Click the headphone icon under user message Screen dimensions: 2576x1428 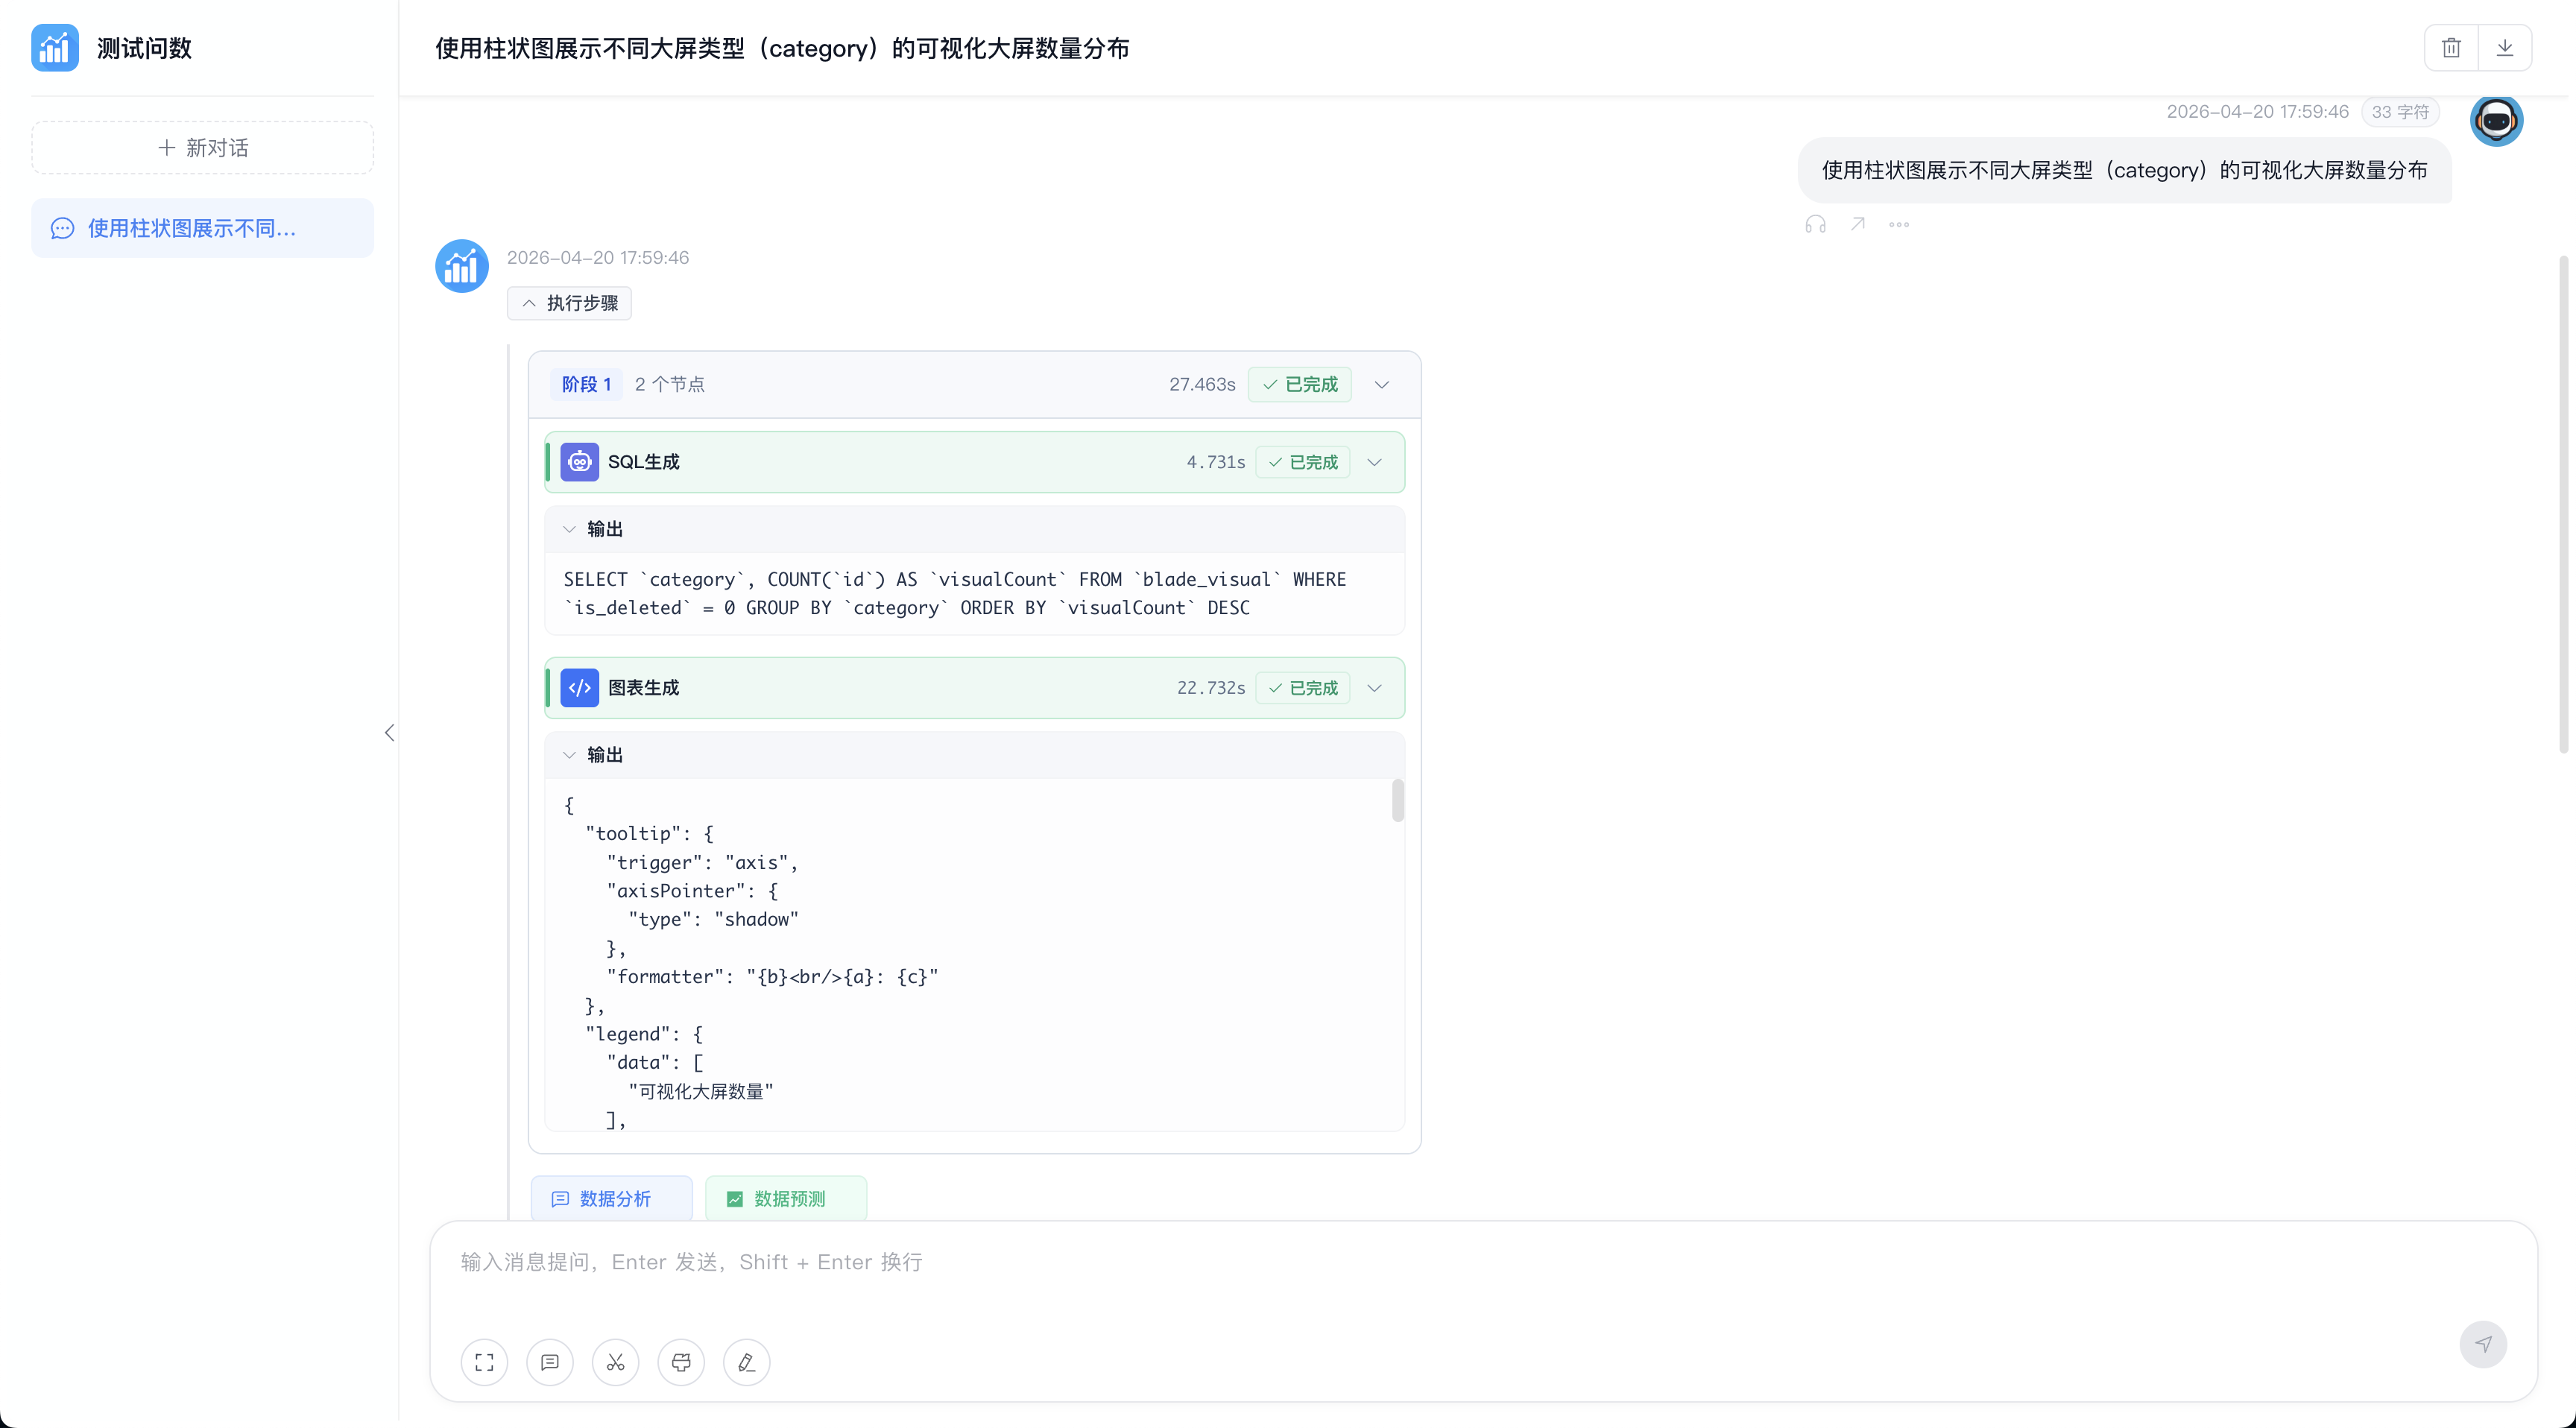click(1815, 224)
